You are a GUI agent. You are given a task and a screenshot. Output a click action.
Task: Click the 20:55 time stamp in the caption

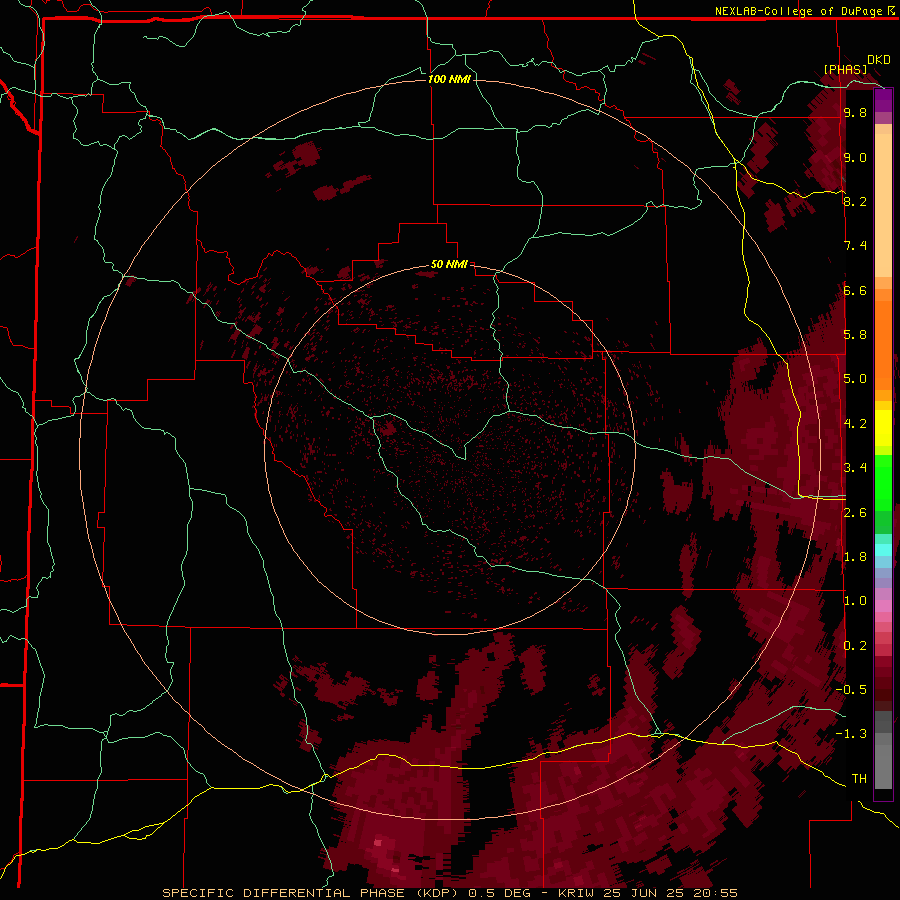[x=715, y=893]
